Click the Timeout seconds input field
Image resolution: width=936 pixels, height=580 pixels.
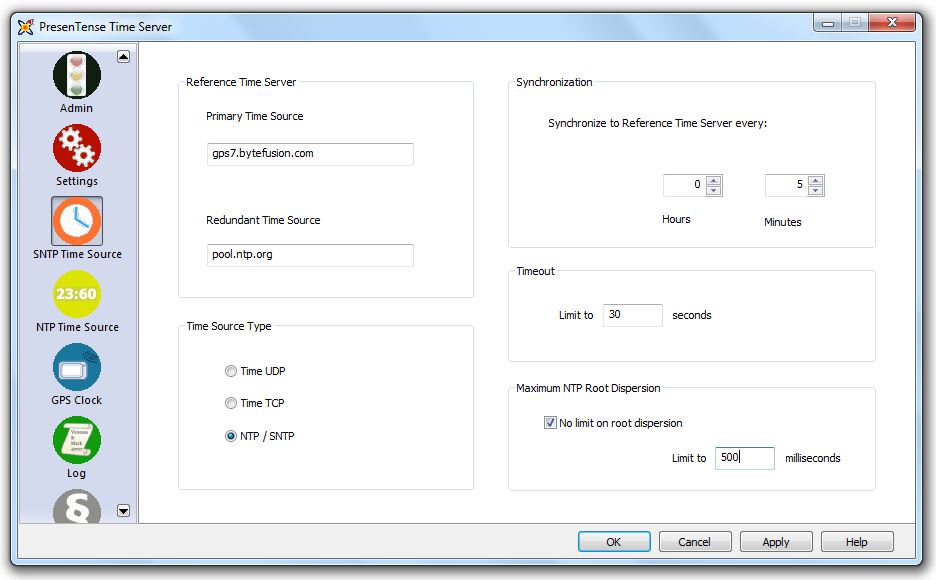[x=632, y=315]
